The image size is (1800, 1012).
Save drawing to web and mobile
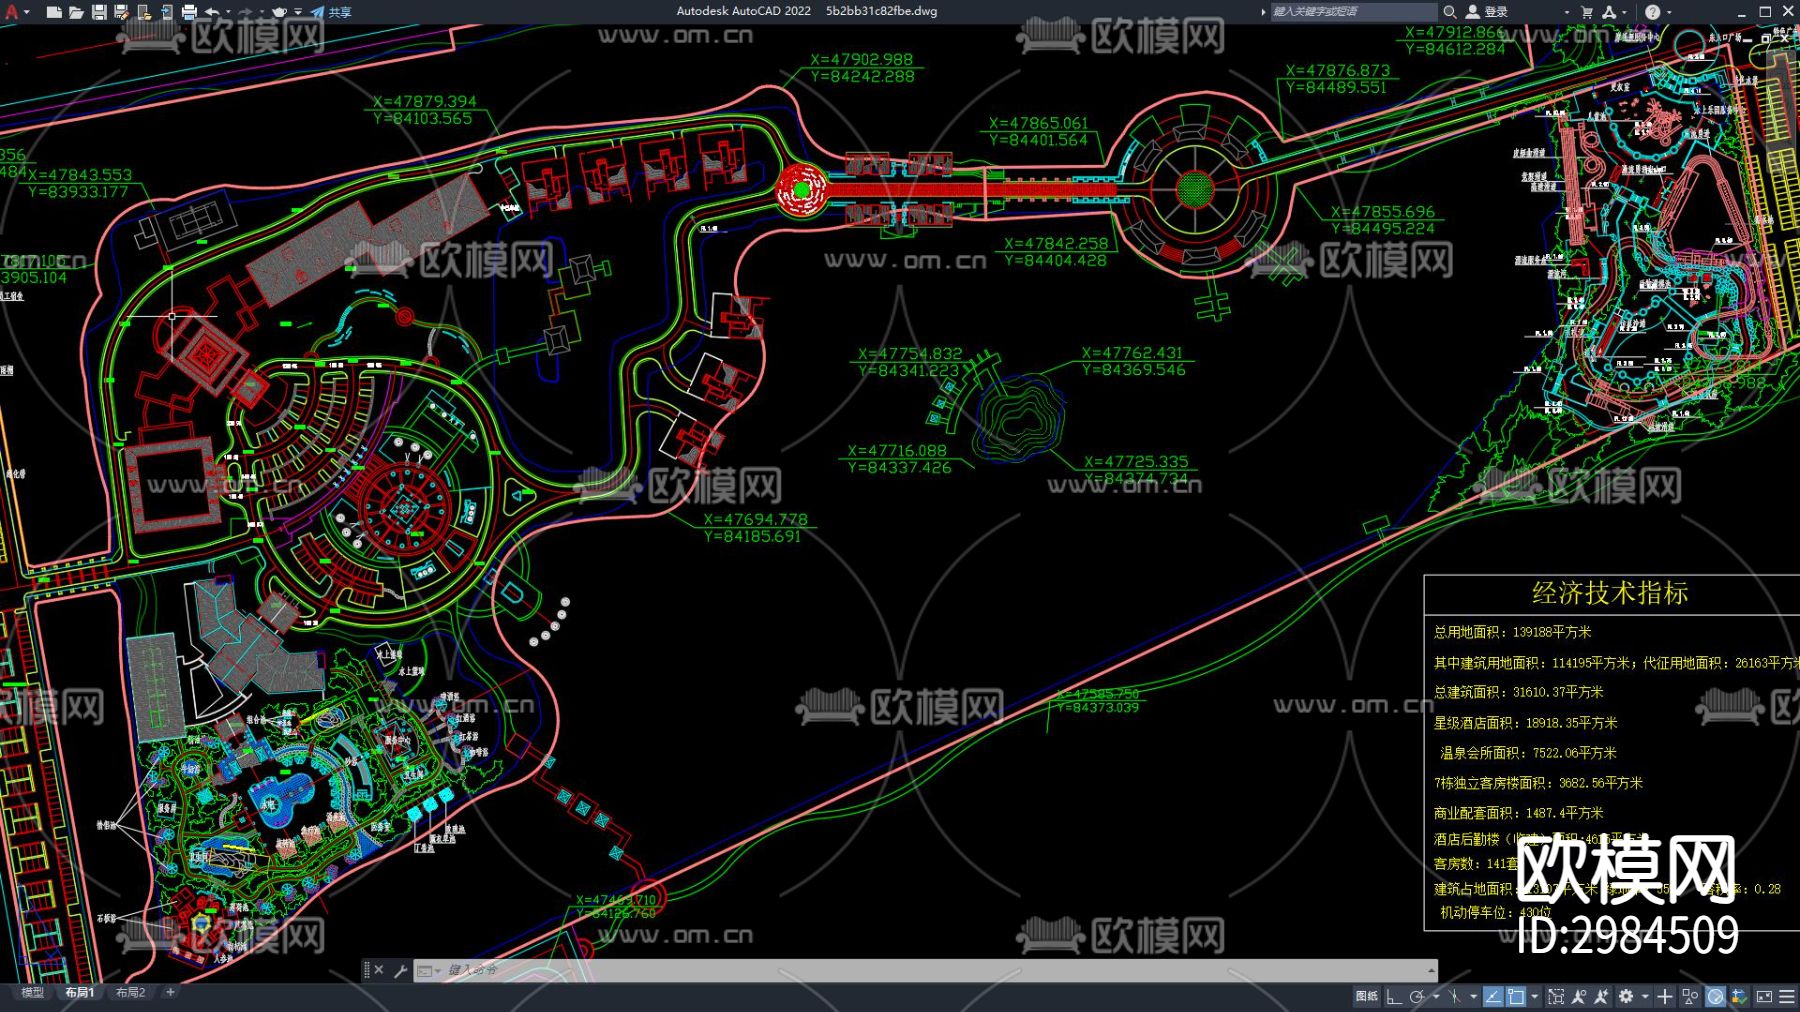point(166,12)
